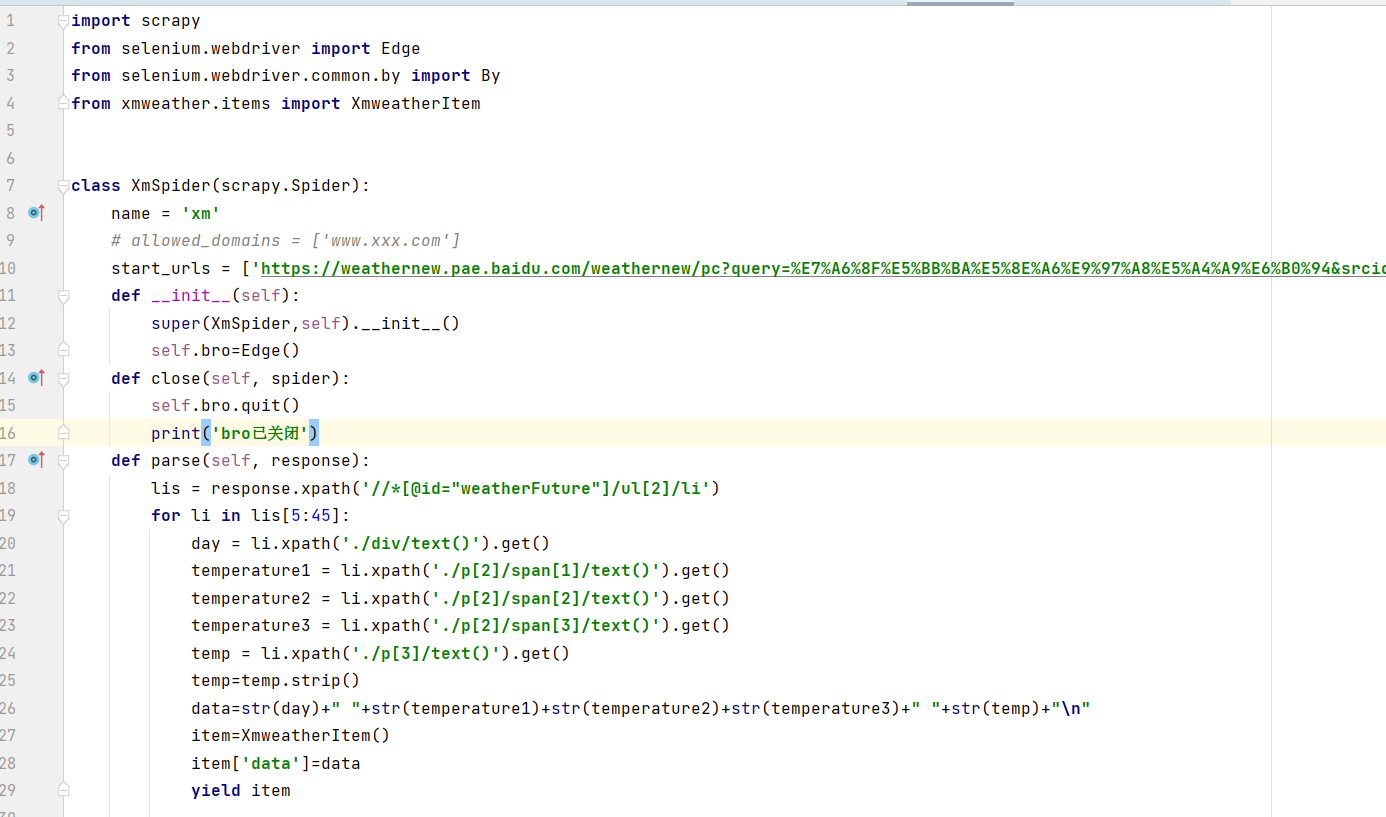Click 'item=XmweatherItem()' statement
Viewport: 1386px width, 817px height.
point(291,735)
